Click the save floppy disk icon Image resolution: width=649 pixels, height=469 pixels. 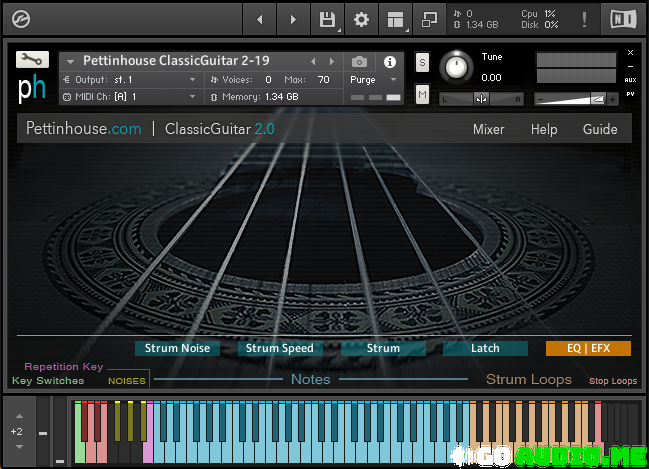[x=327, y=19]
